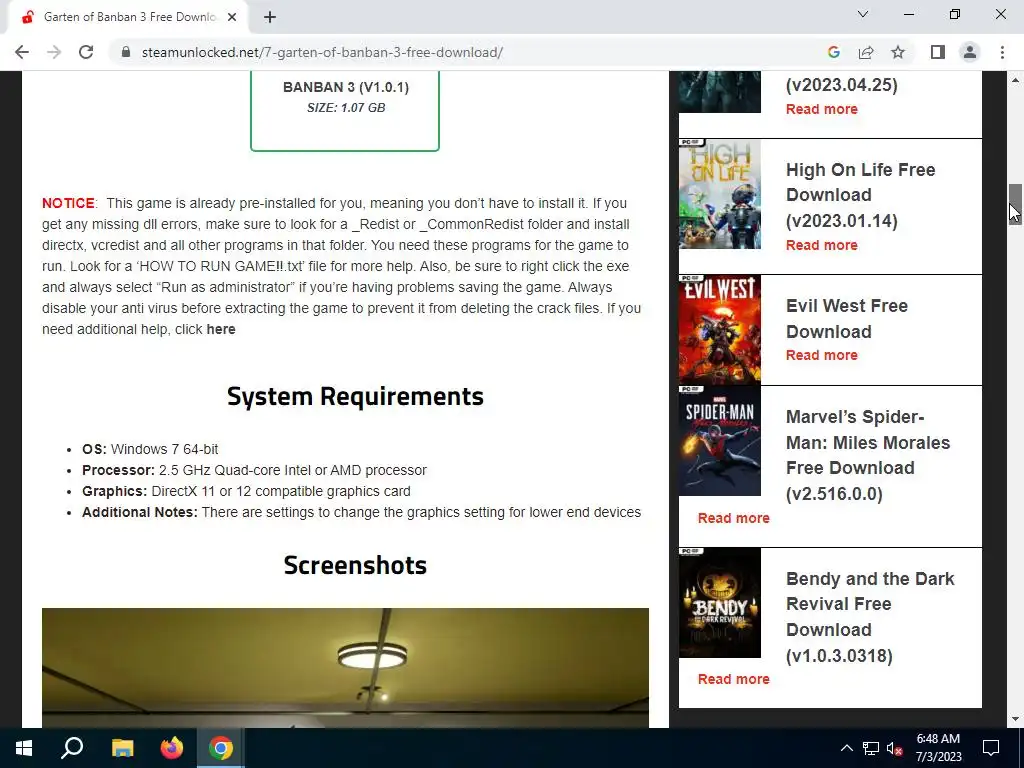Viewport: 1024px width, 768px height.
Task: Click the 'here' help link
Action: (x=221, y=329)
